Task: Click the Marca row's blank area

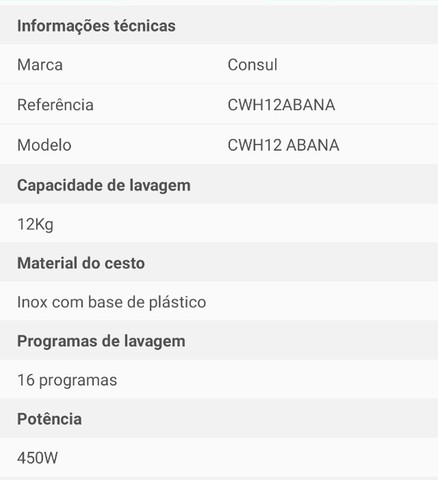Action: (x=357, y=65)
